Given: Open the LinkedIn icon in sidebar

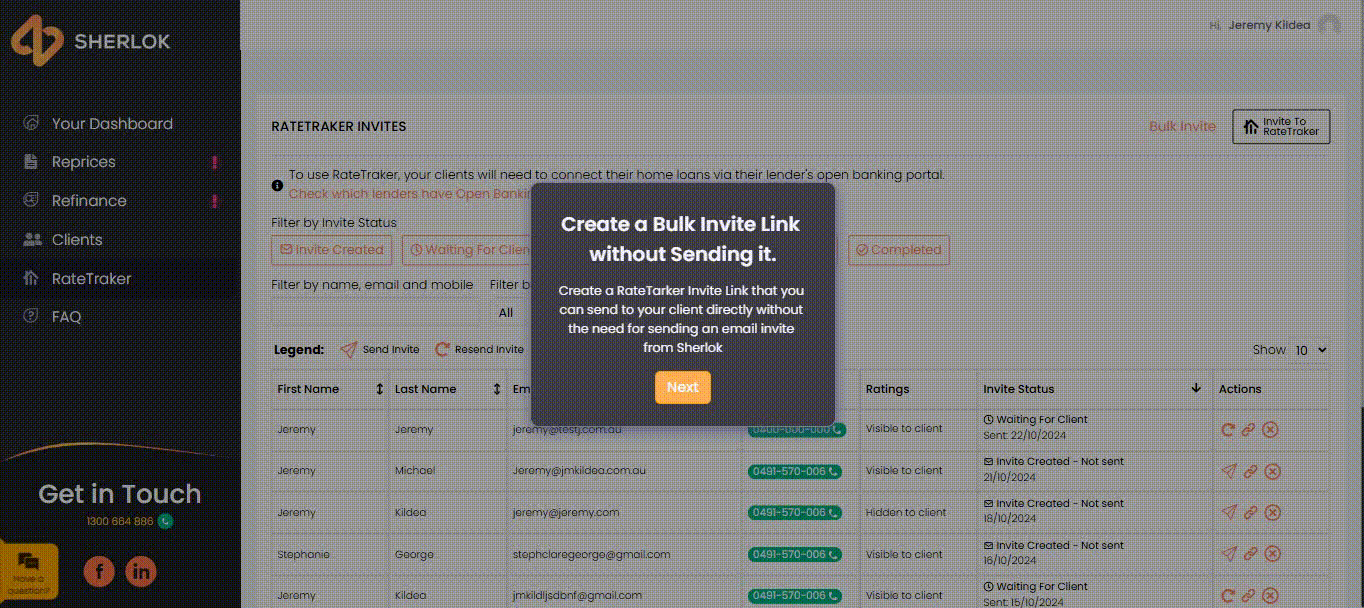Looking at the screenshot, I should click(141, 571).
